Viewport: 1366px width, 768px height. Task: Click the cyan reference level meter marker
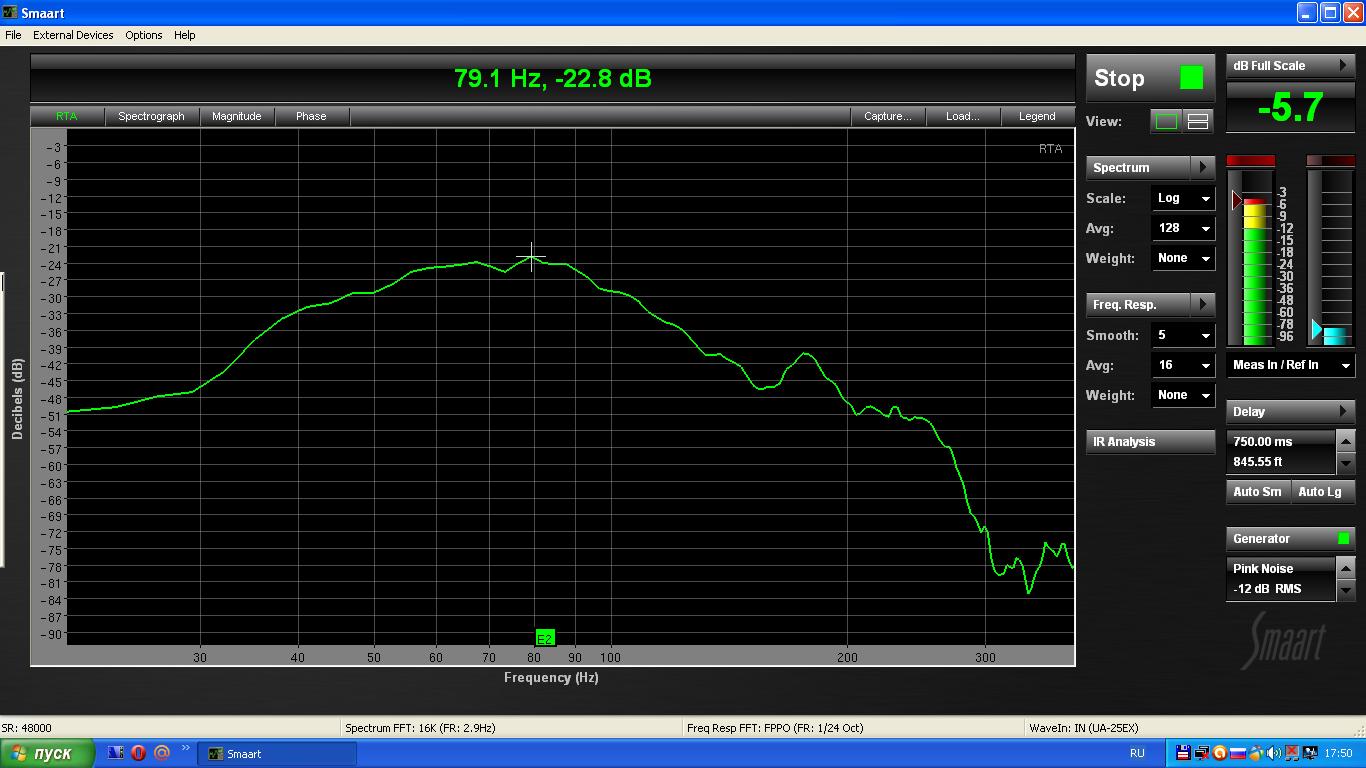[1317, 329]
